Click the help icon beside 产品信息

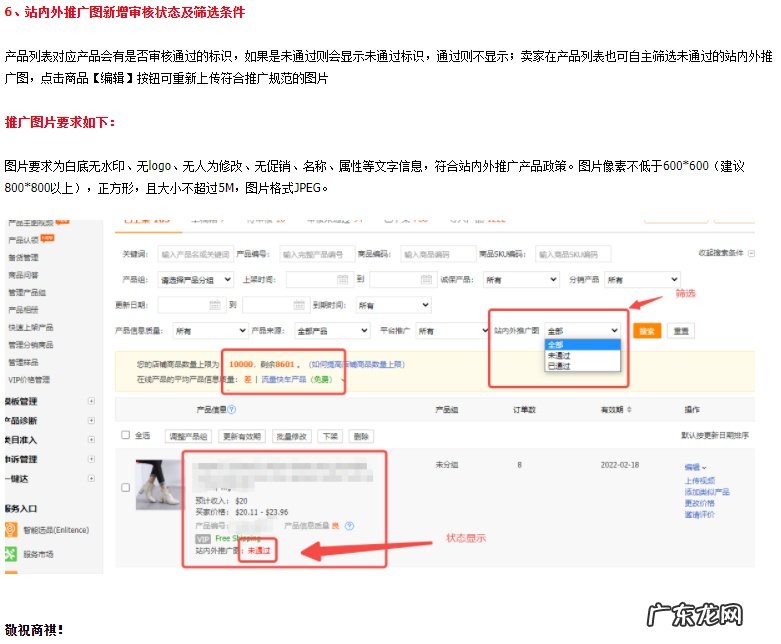(232, 409)
